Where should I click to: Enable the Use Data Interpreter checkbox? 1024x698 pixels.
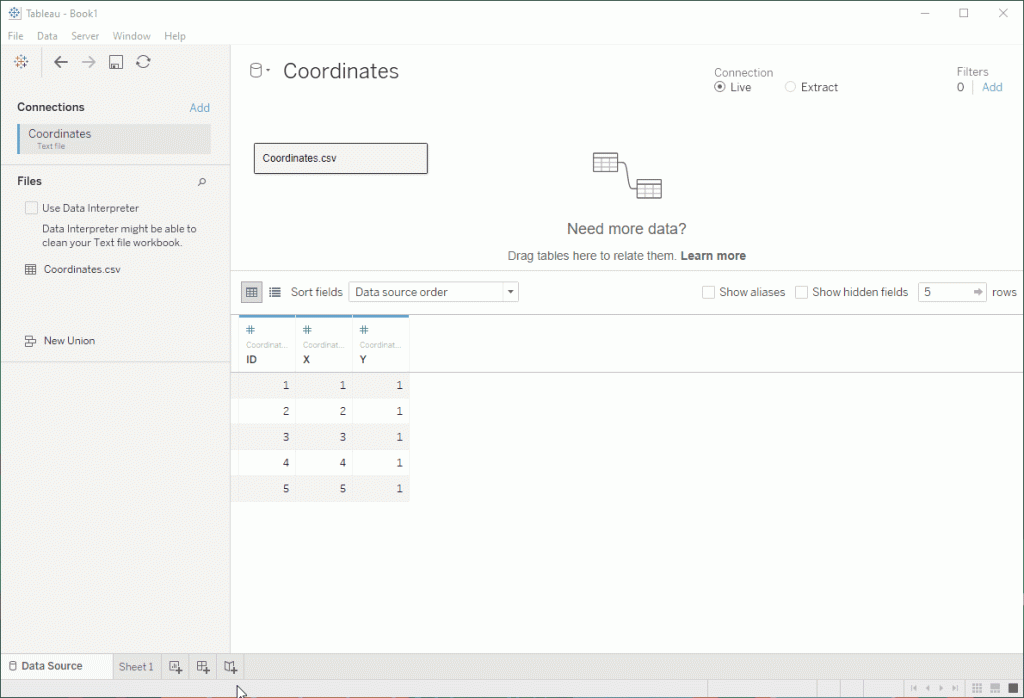pyautogui.click(x=32, y=208)
